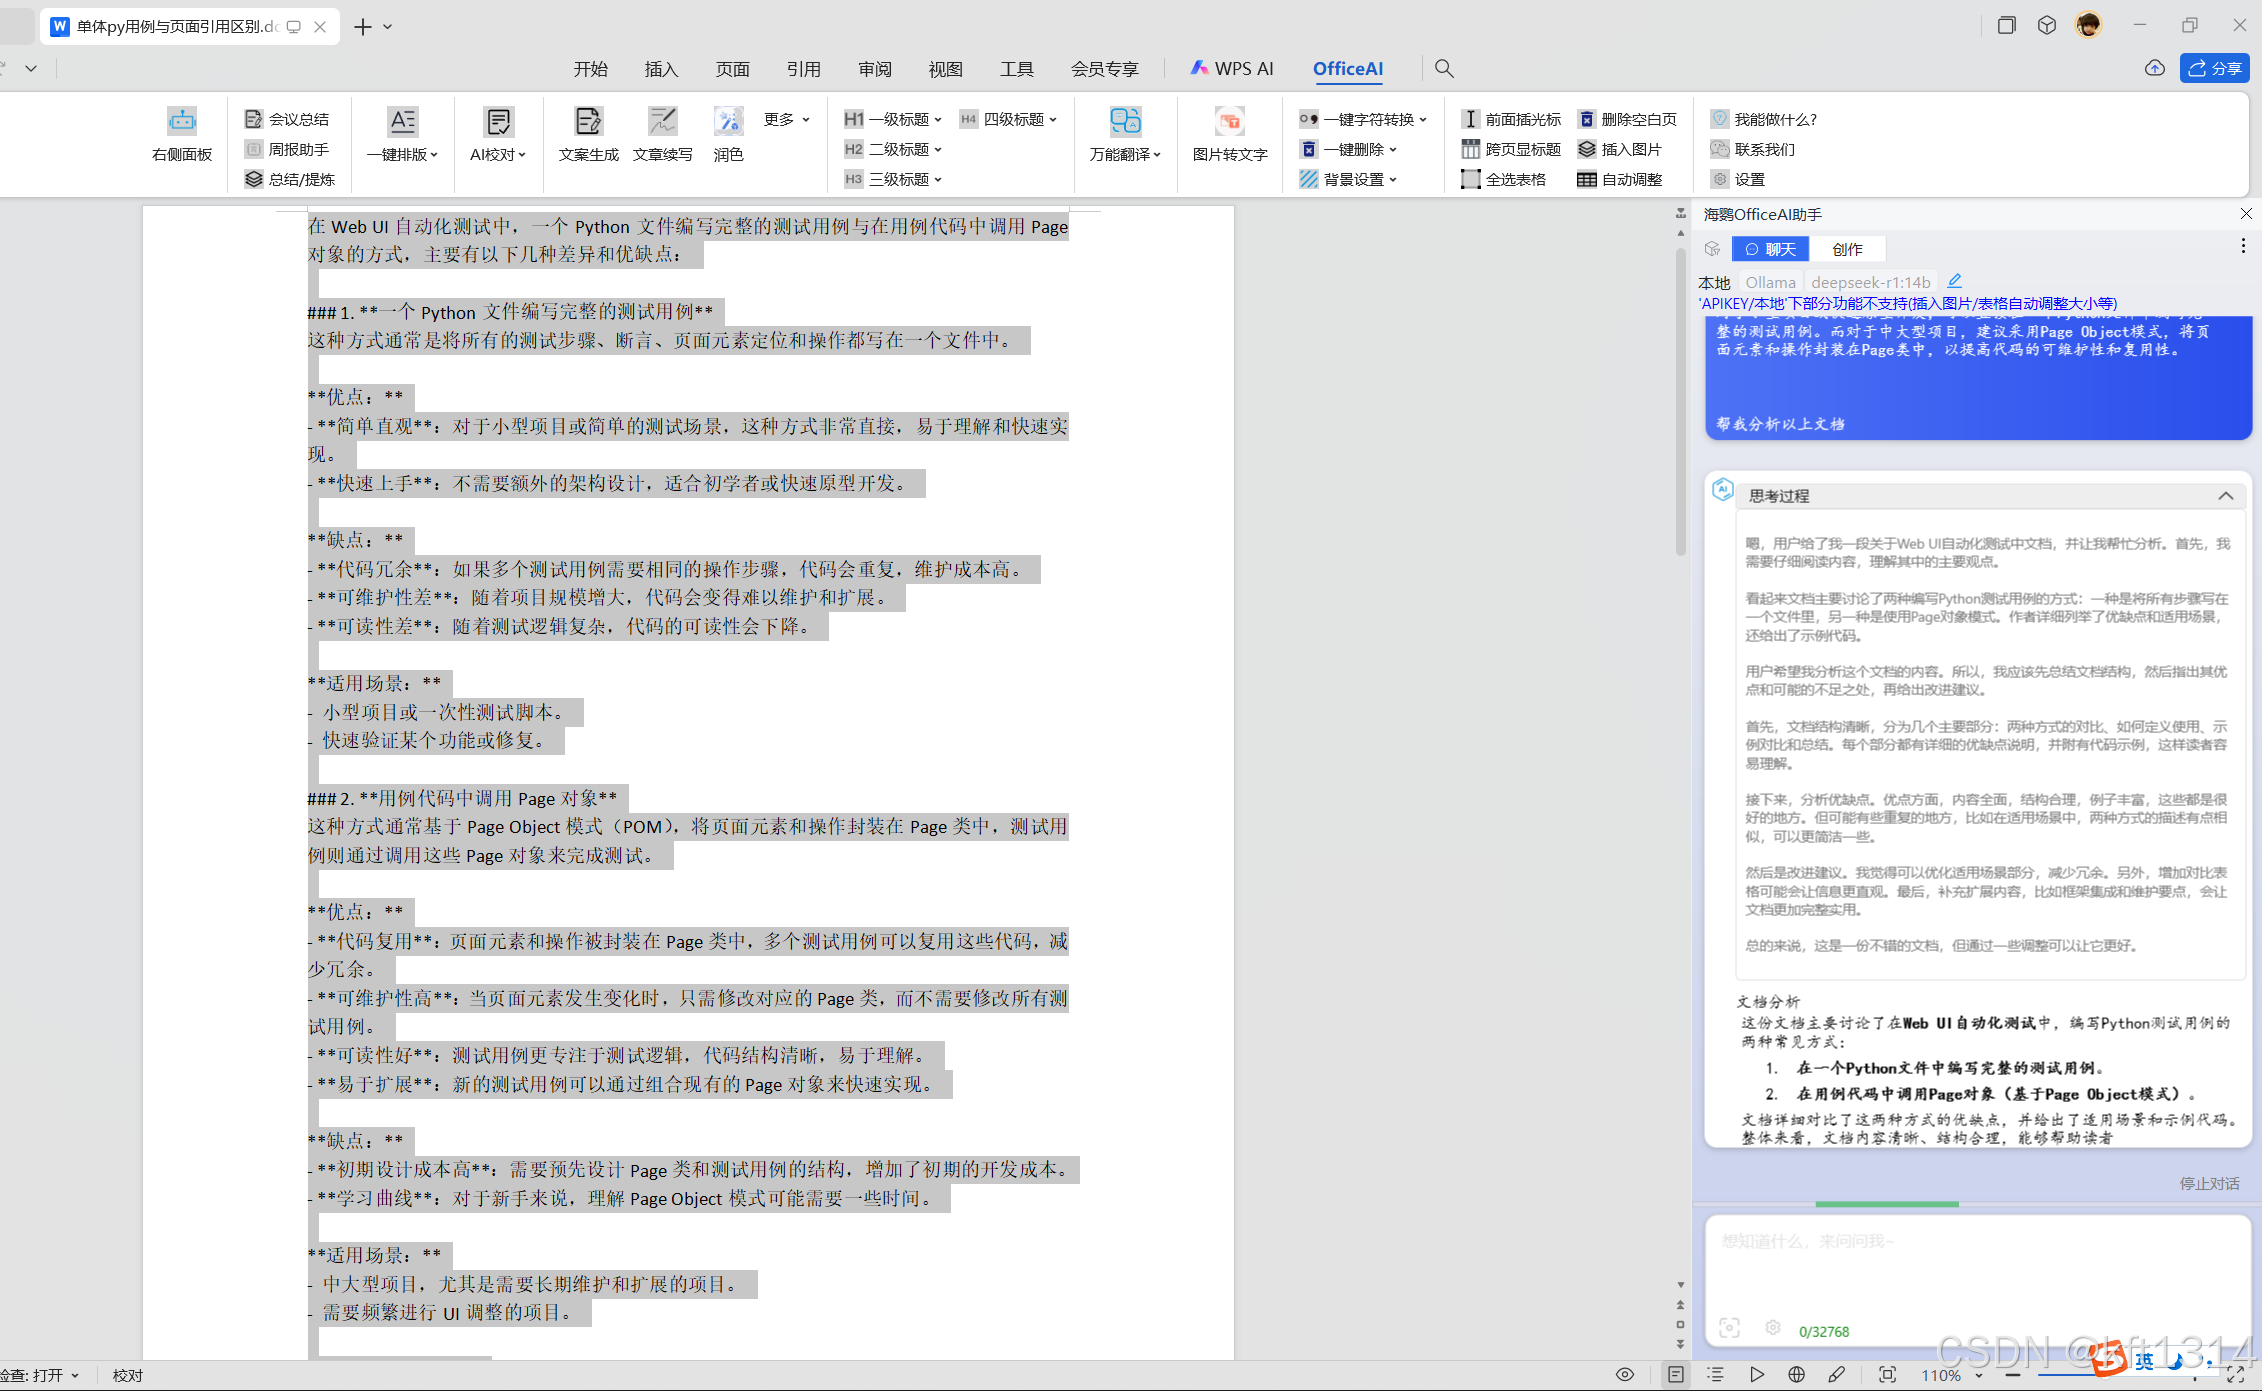Switch assistant to 聊天 chat mode
This screenshot has width=2262, height=1391.
(1770, 249)
